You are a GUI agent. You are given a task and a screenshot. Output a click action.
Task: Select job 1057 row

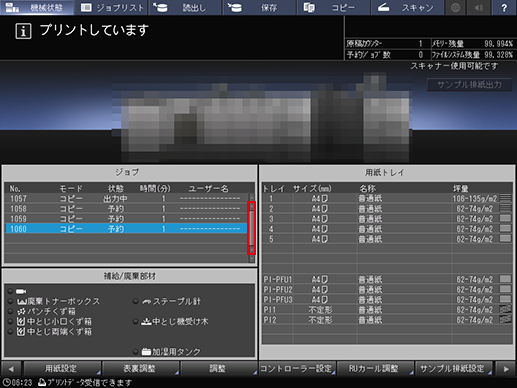coord(126,199)
